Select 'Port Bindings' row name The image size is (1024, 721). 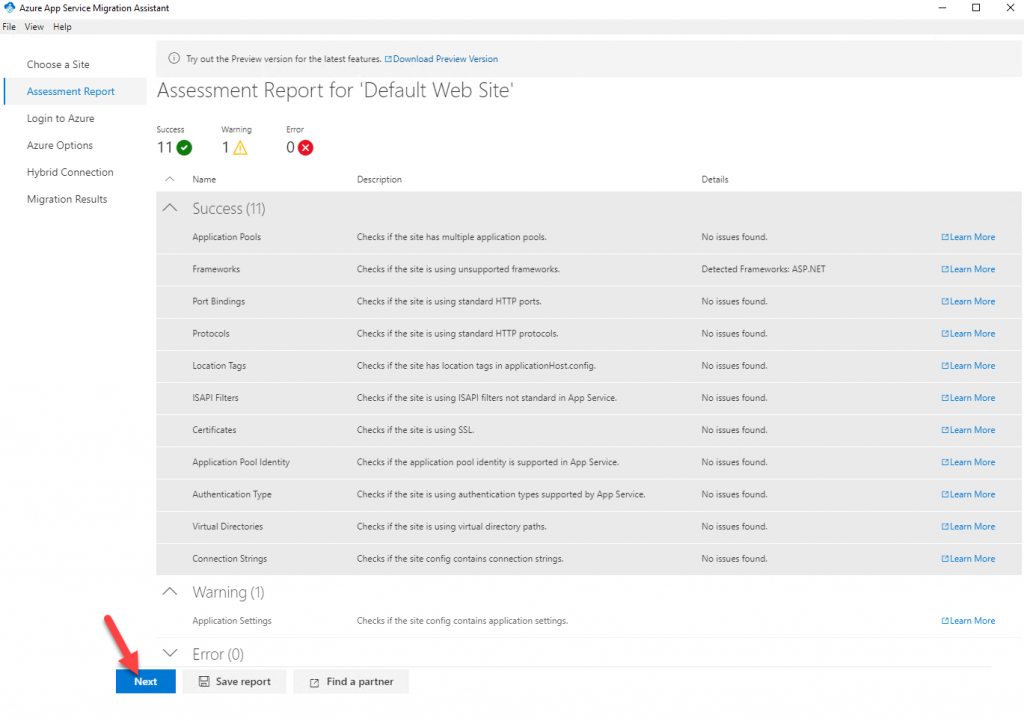(218, 301)
